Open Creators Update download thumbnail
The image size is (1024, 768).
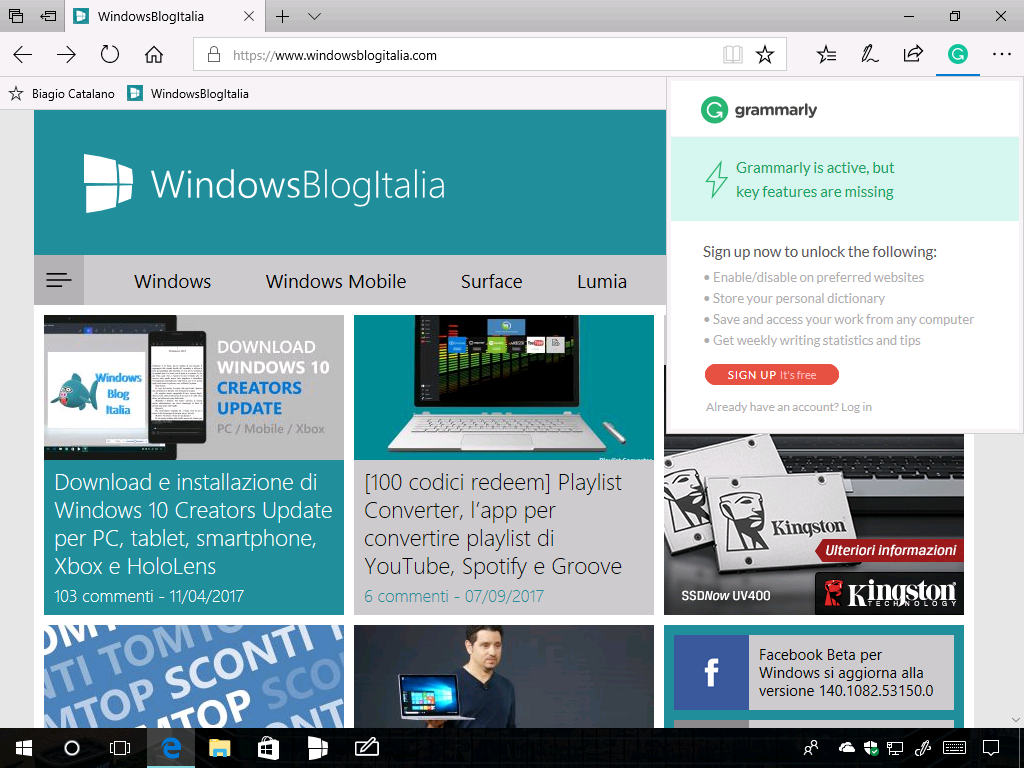194,387
